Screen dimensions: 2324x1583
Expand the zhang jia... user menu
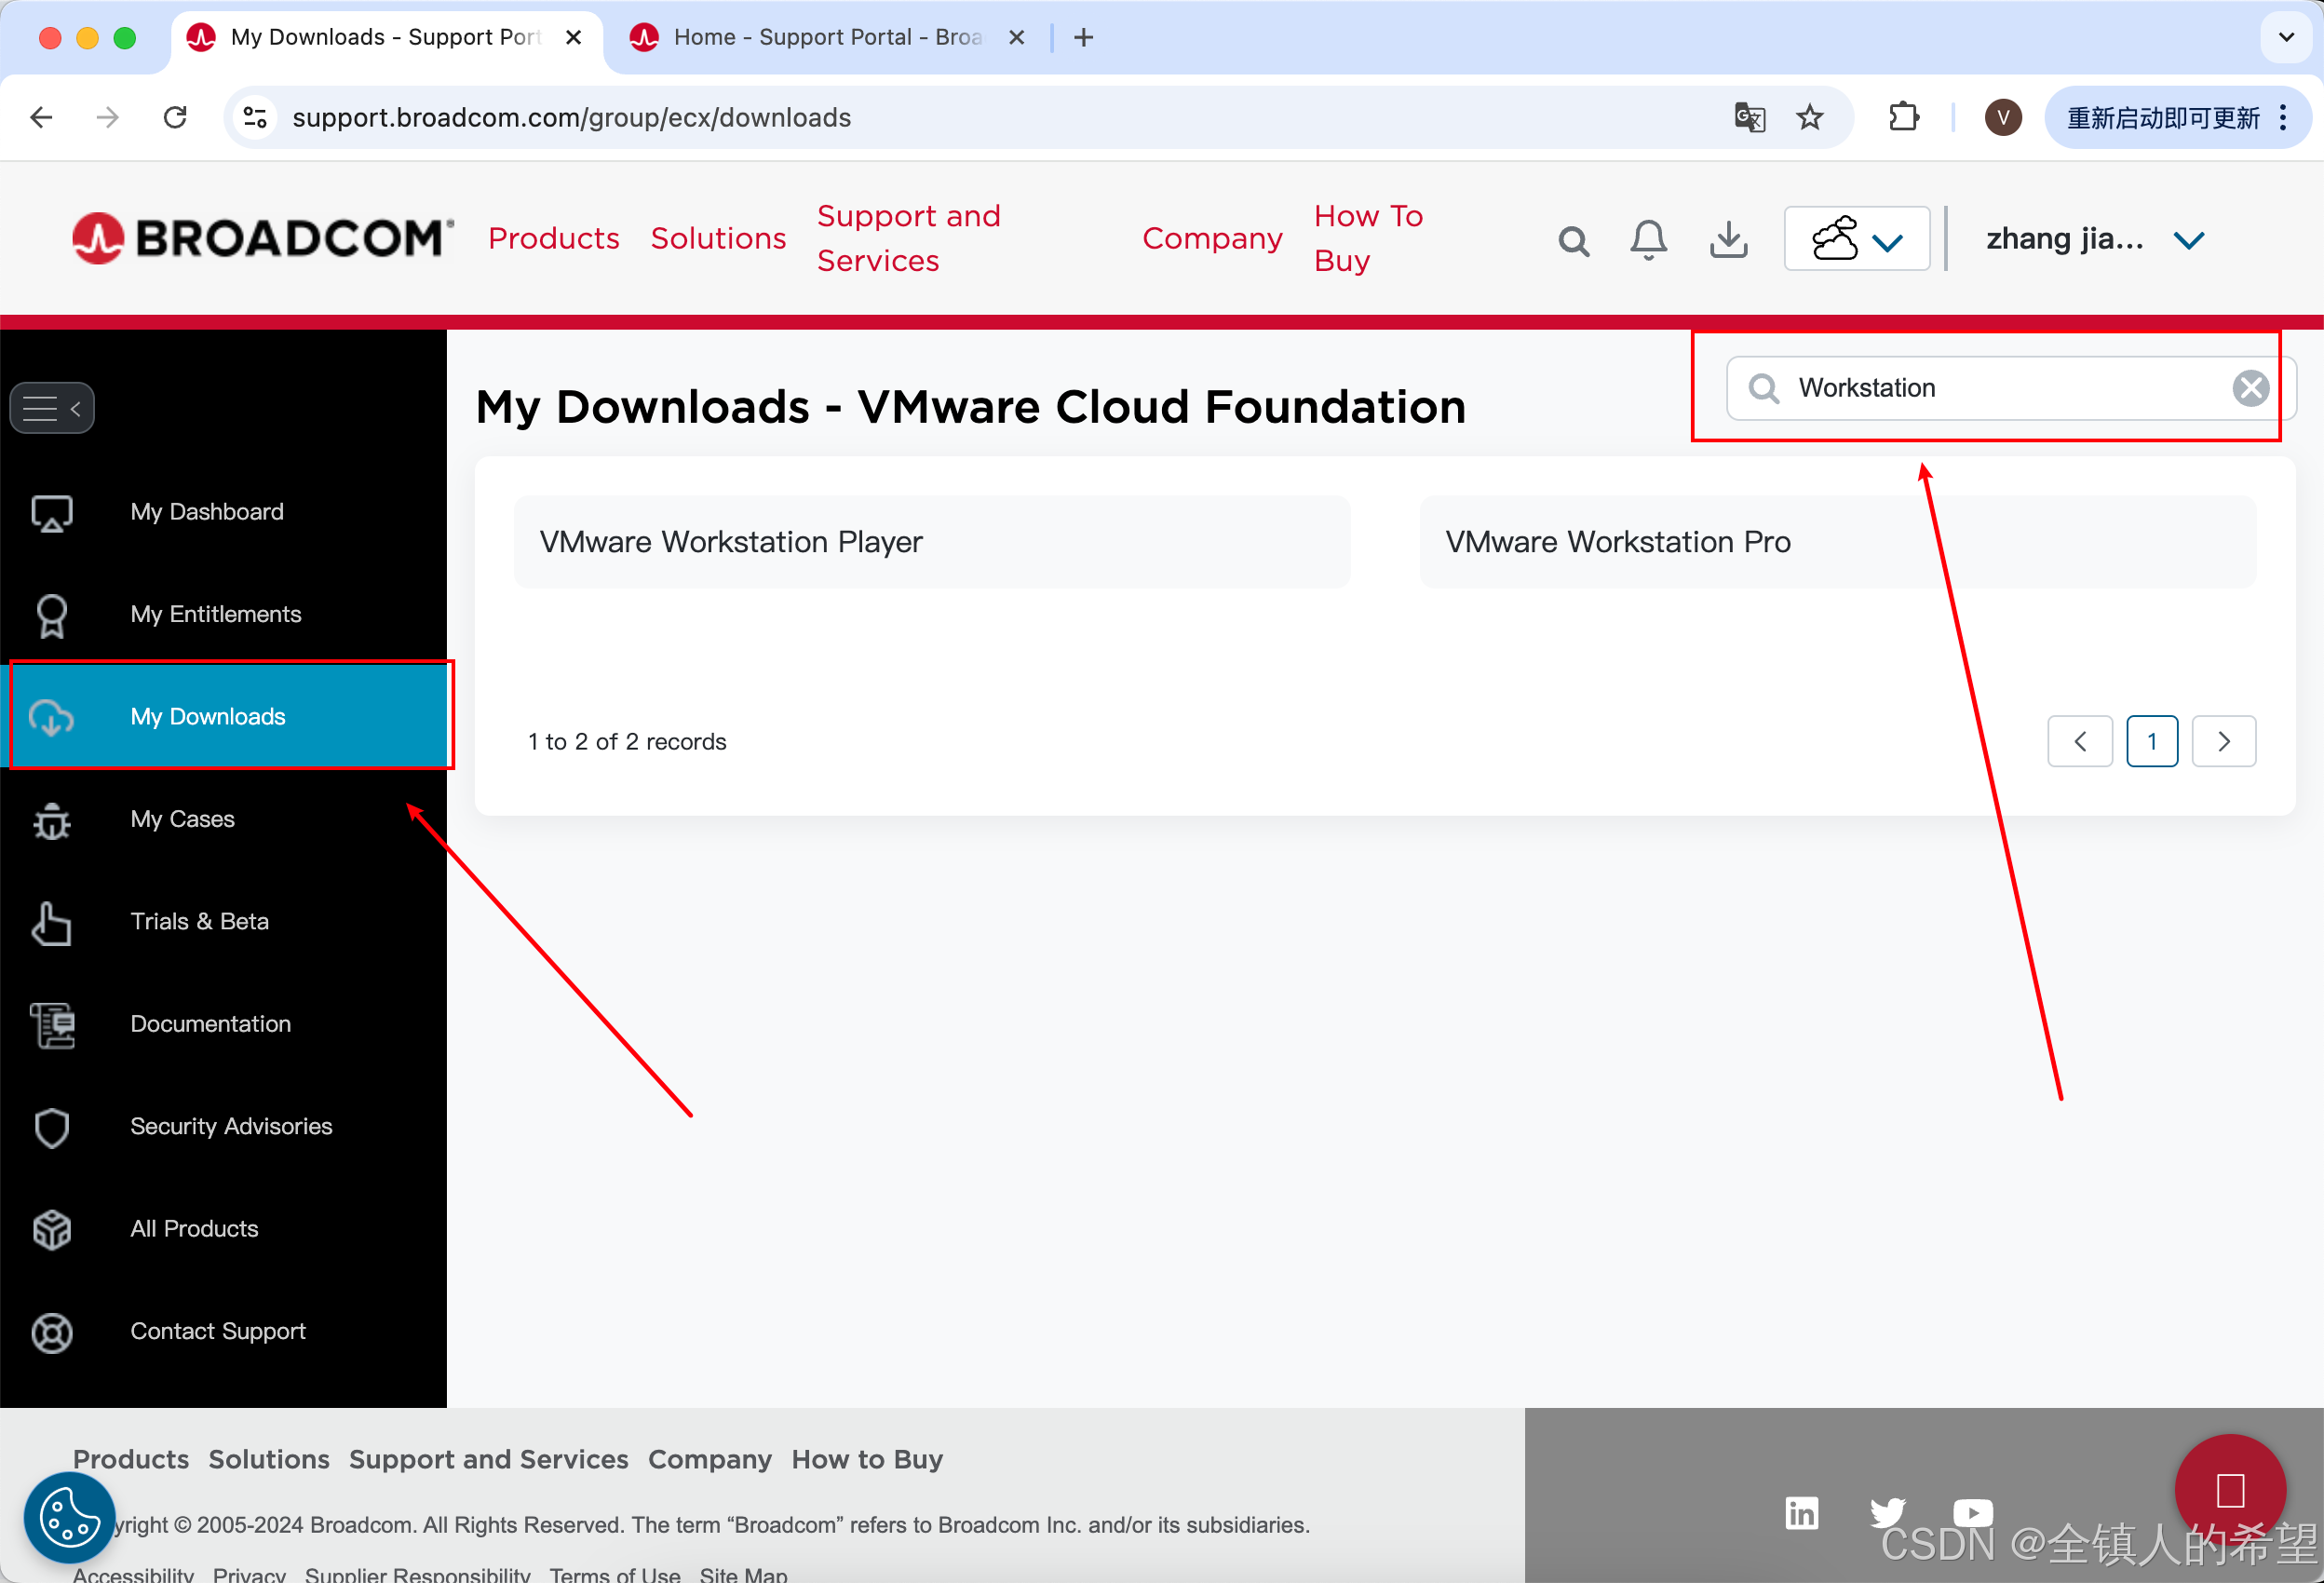point(2094,240)
